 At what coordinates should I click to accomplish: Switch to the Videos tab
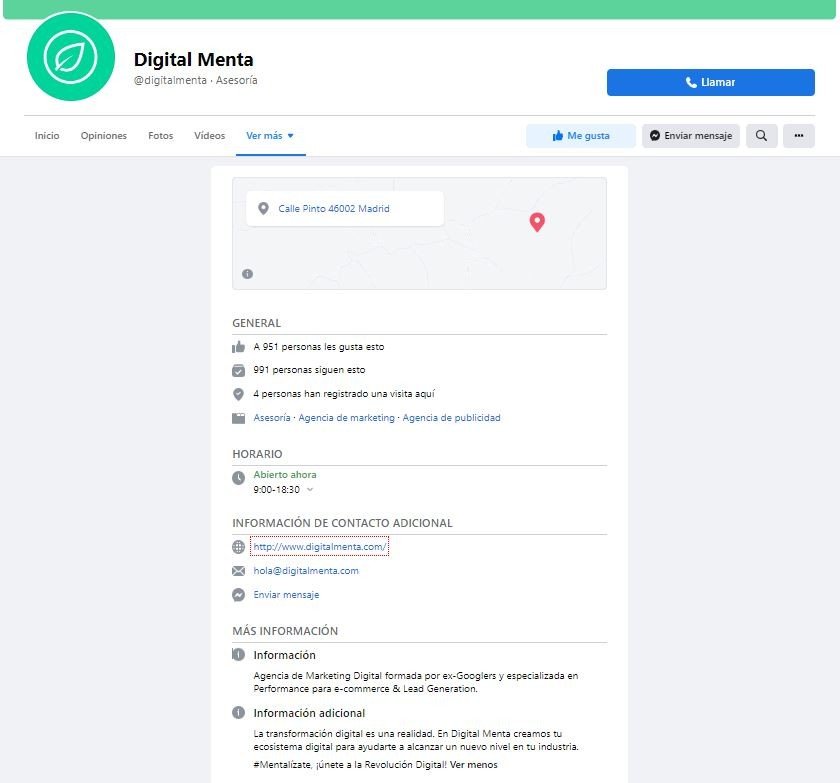(x=209, y=136)
